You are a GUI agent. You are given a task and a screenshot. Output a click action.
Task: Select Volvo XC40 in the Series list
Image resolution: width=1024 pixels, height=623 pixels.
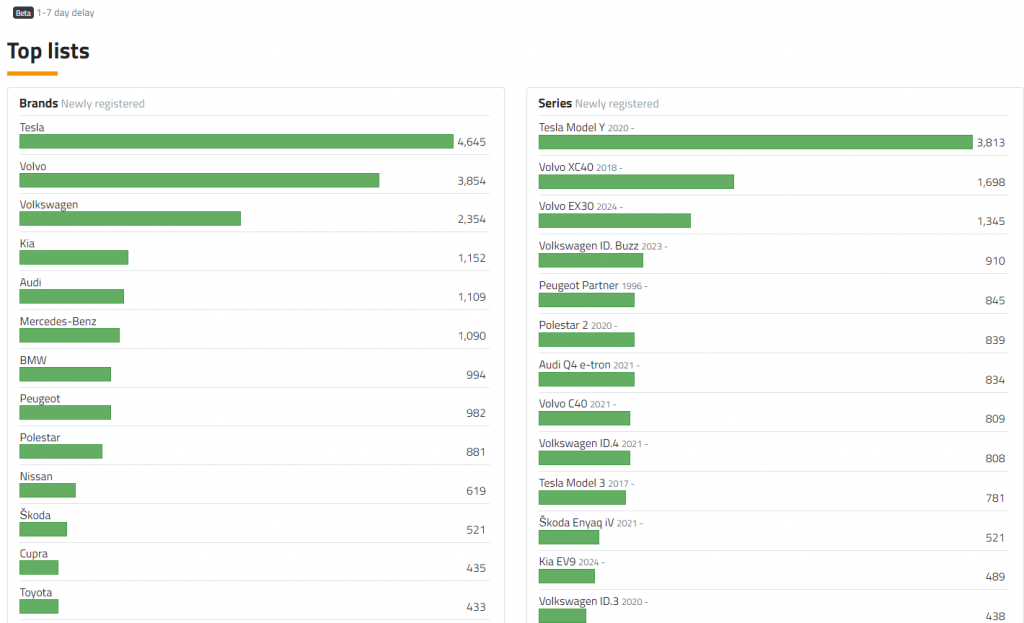(x=566, y=167)
